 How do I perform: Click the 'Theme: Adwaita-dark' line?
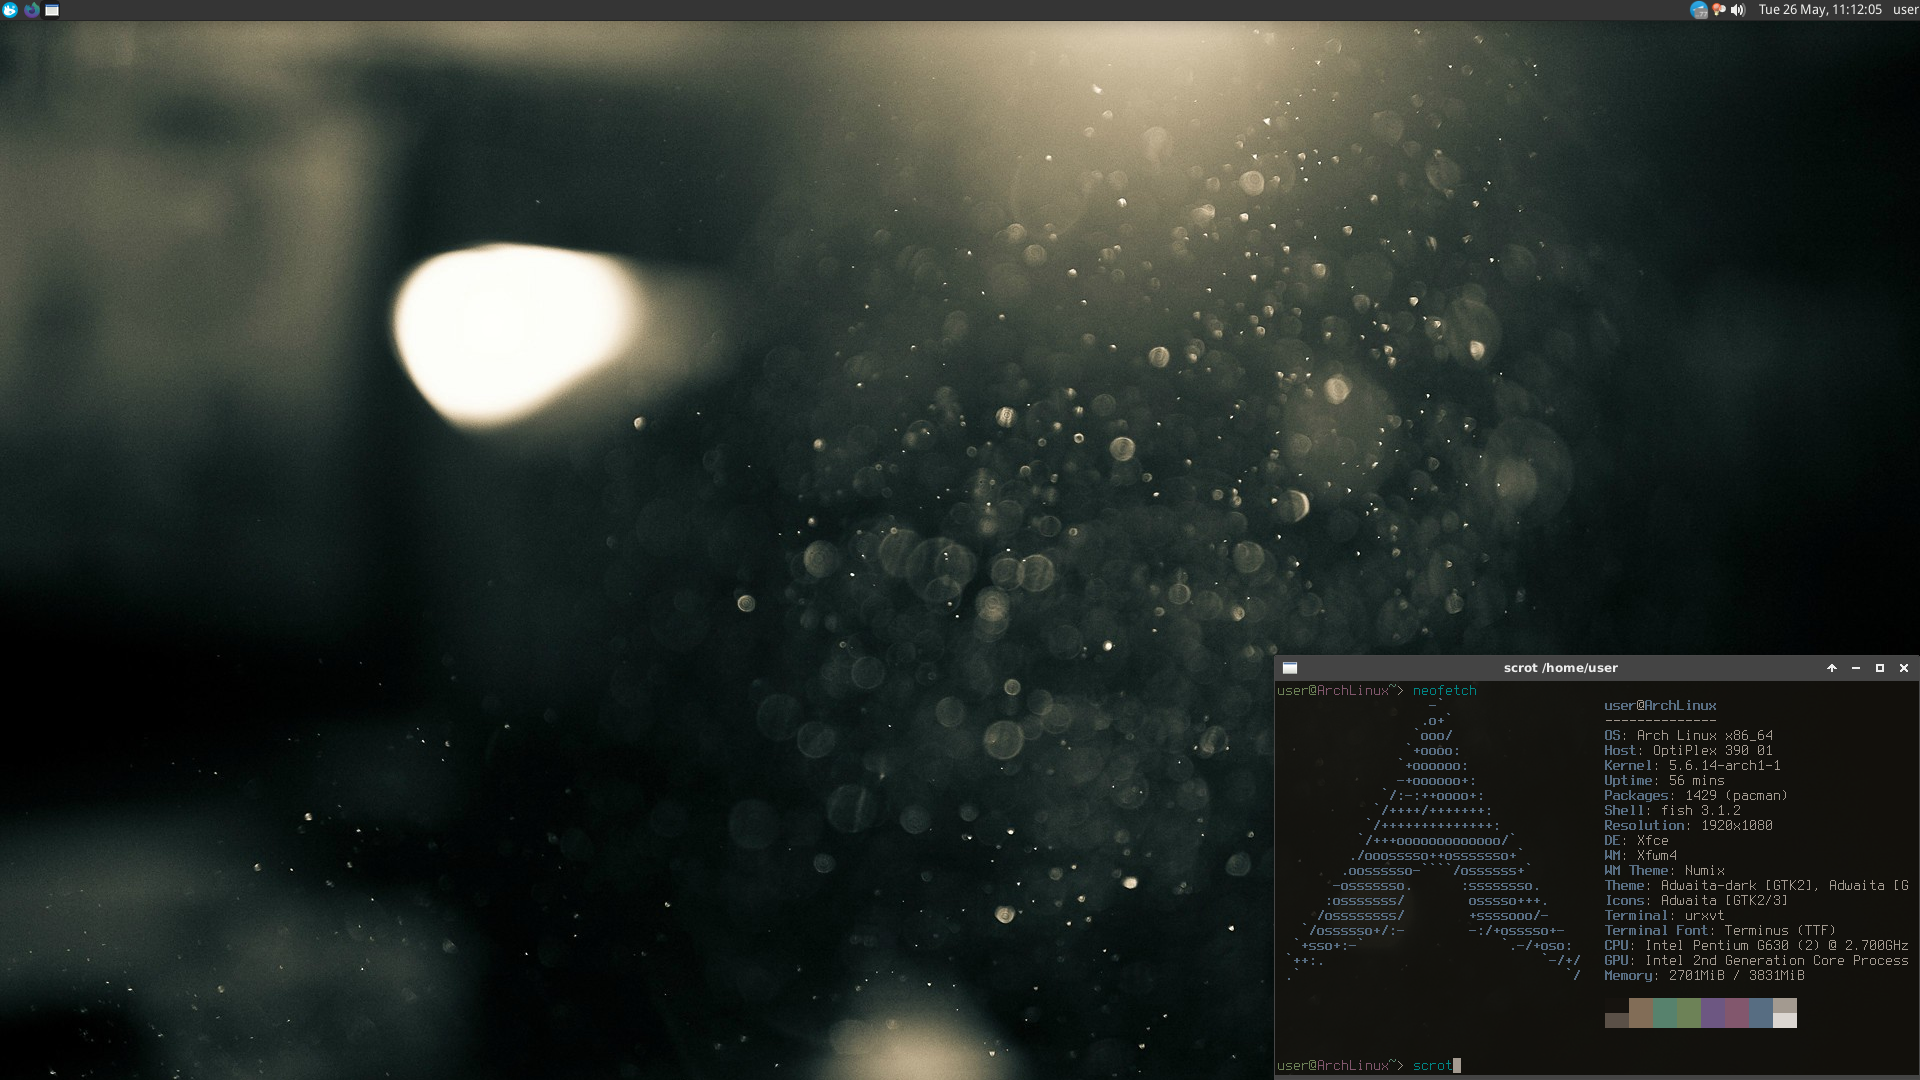[x=1756, y=886]
